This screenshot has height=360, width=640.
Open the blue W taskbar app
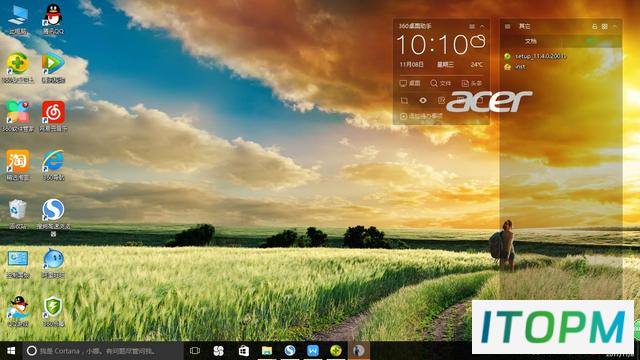[313, 351]
